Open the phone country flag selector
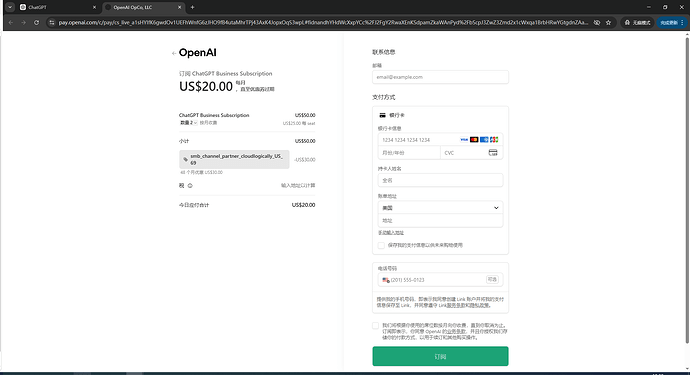The width and height of the screenshot is (690, 375). click(x=386, y=280)
